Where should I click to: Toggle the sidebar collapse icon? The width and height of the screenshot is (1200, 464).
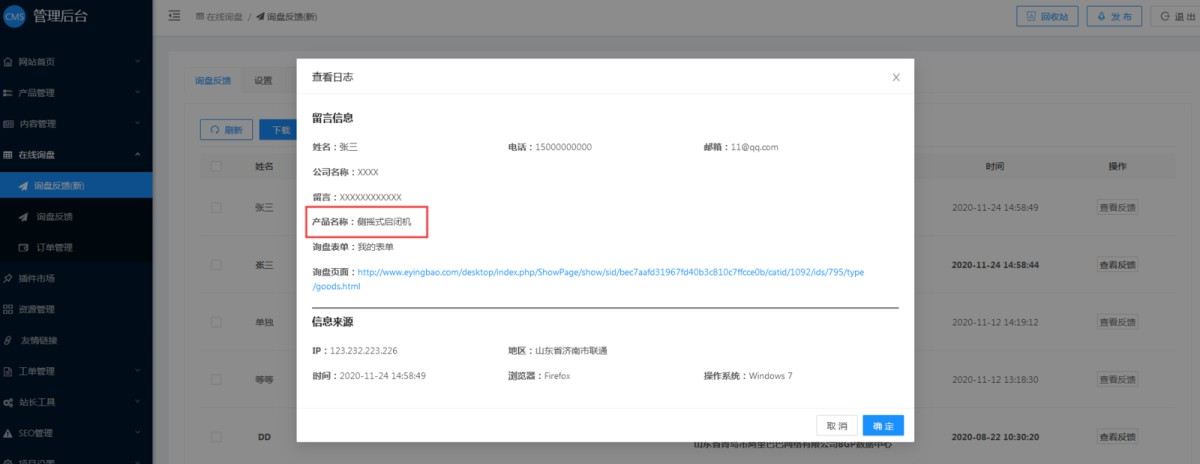tap(175, 16)
